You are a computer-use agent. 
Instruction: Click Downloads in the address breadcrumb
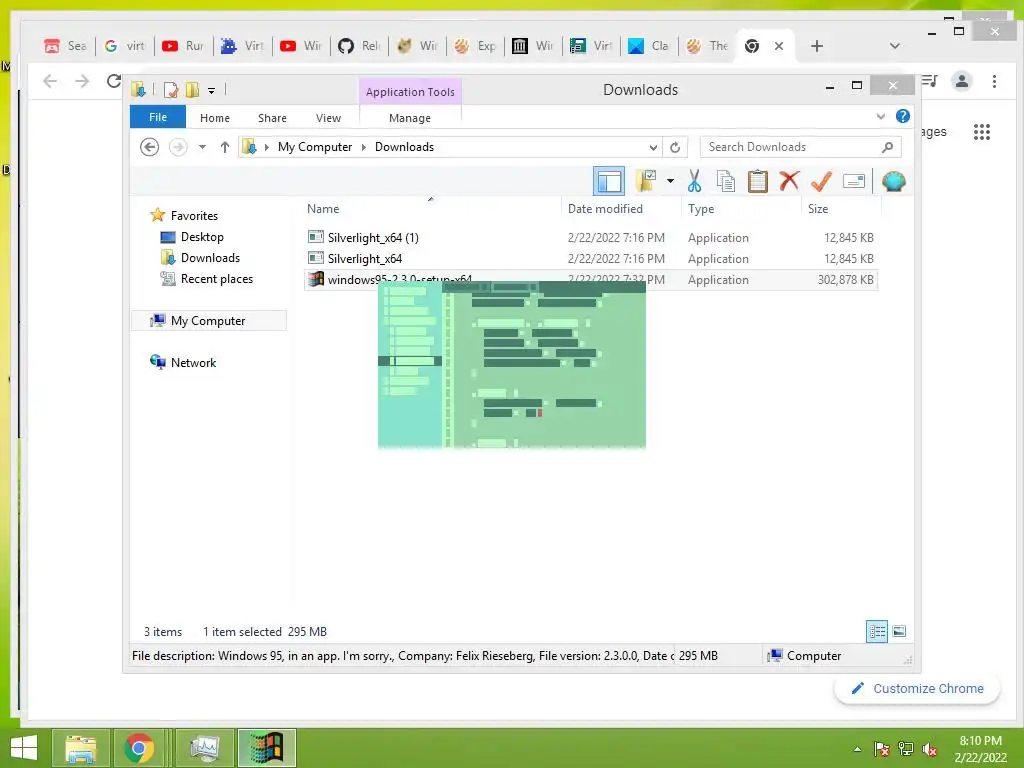pos(404,147)
